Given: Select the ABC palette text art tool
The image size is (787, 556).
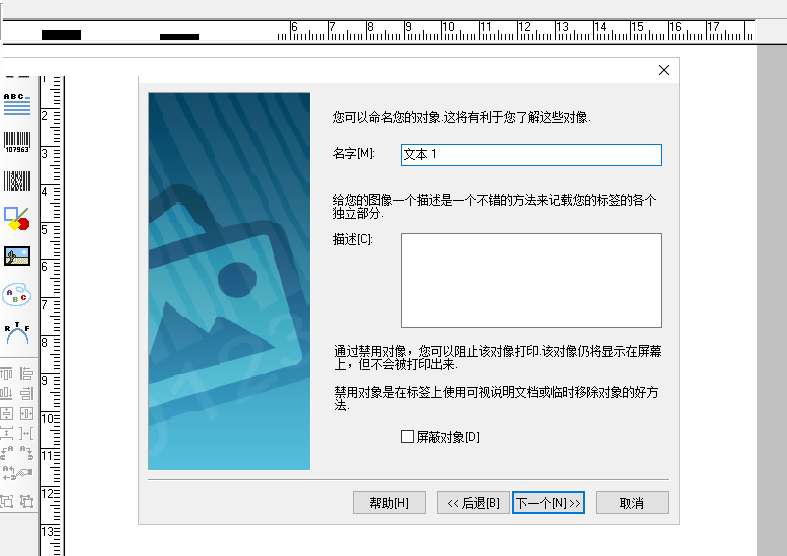Looking at the screenshot, I should pos(17,295).
